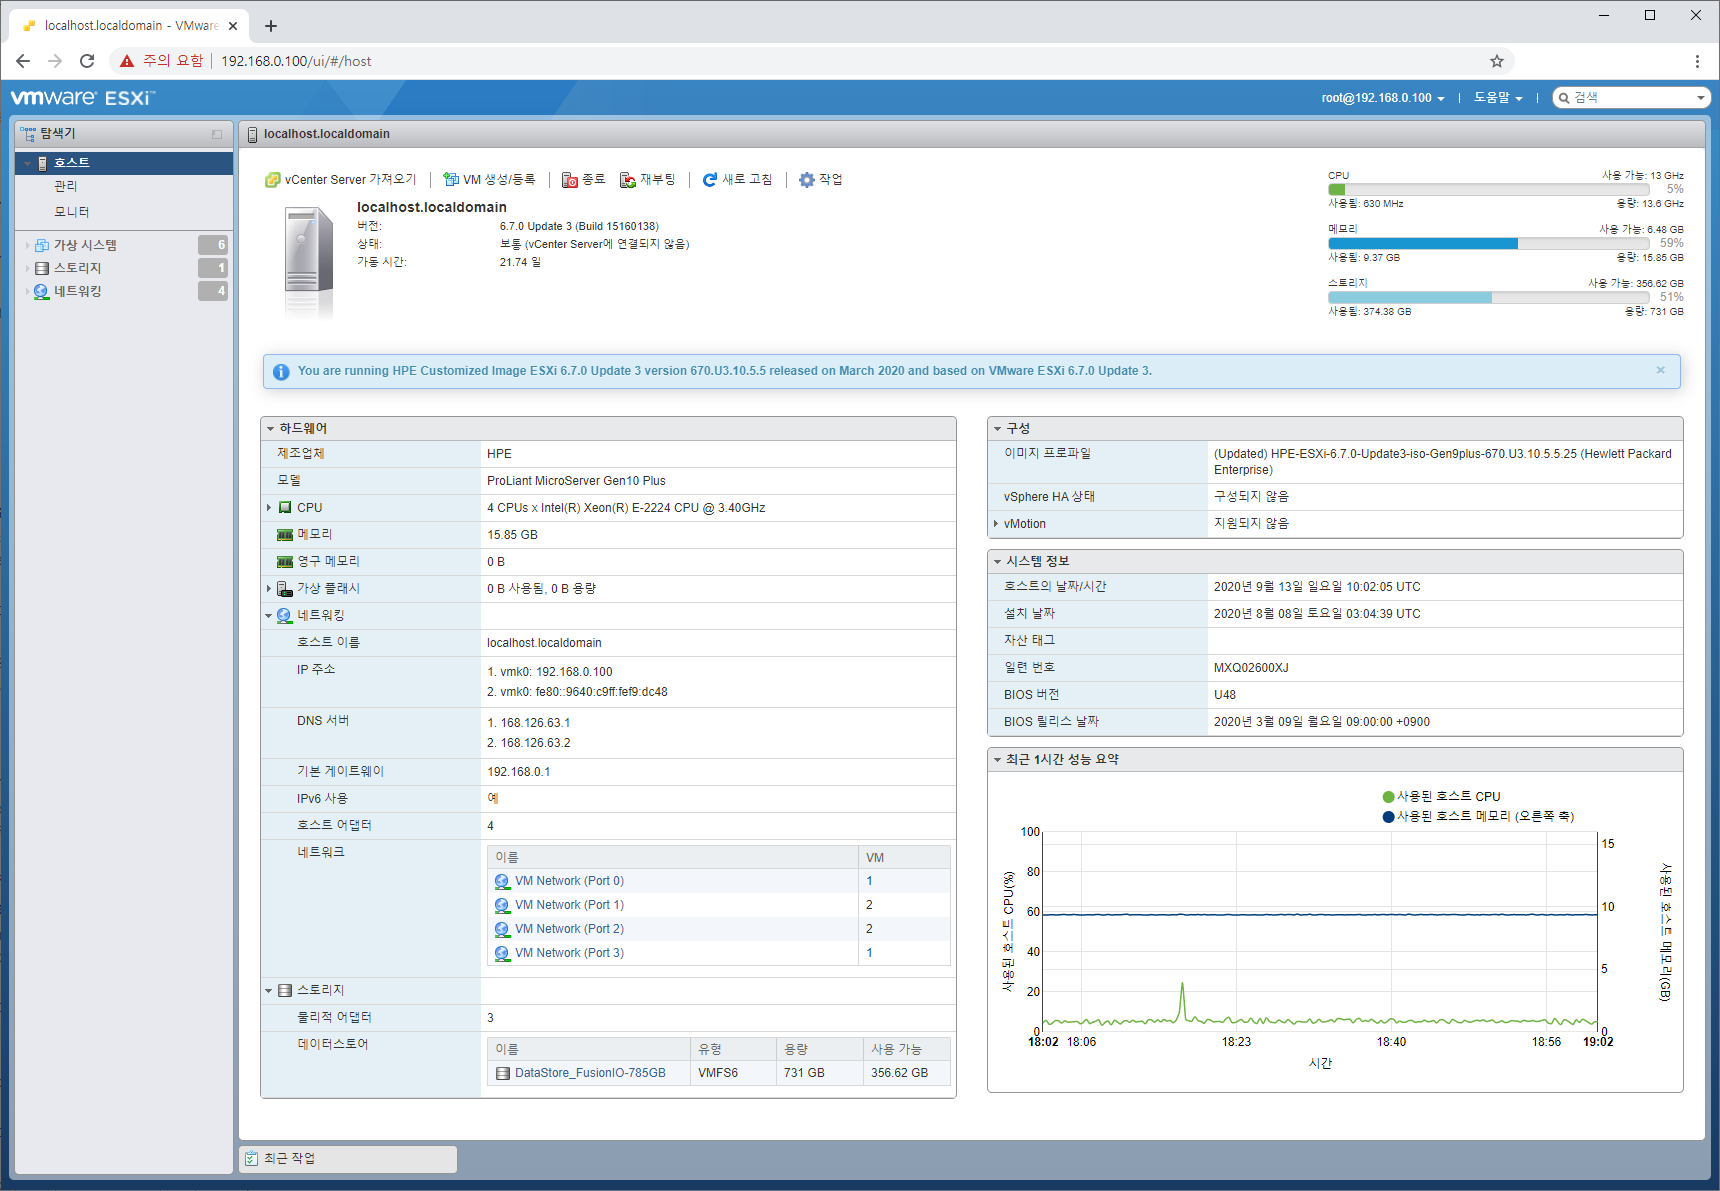1720x1191 pixels.
Task: Collapse the configuration panel
Action: 997,429
